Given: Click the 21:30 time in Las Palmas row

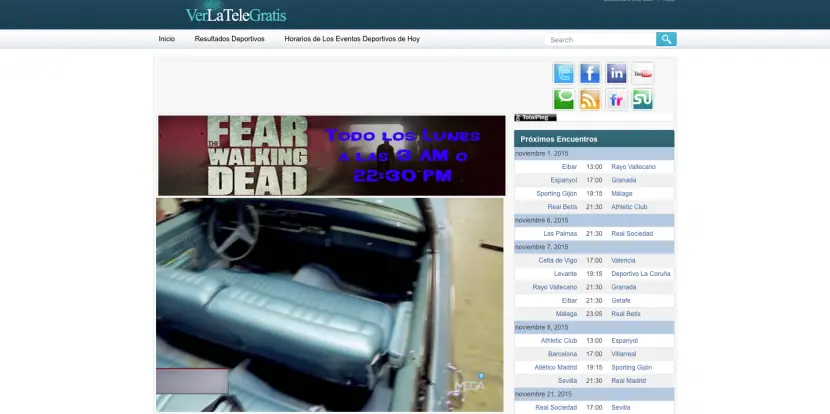Looking at the screenshot, I should 594,233.
